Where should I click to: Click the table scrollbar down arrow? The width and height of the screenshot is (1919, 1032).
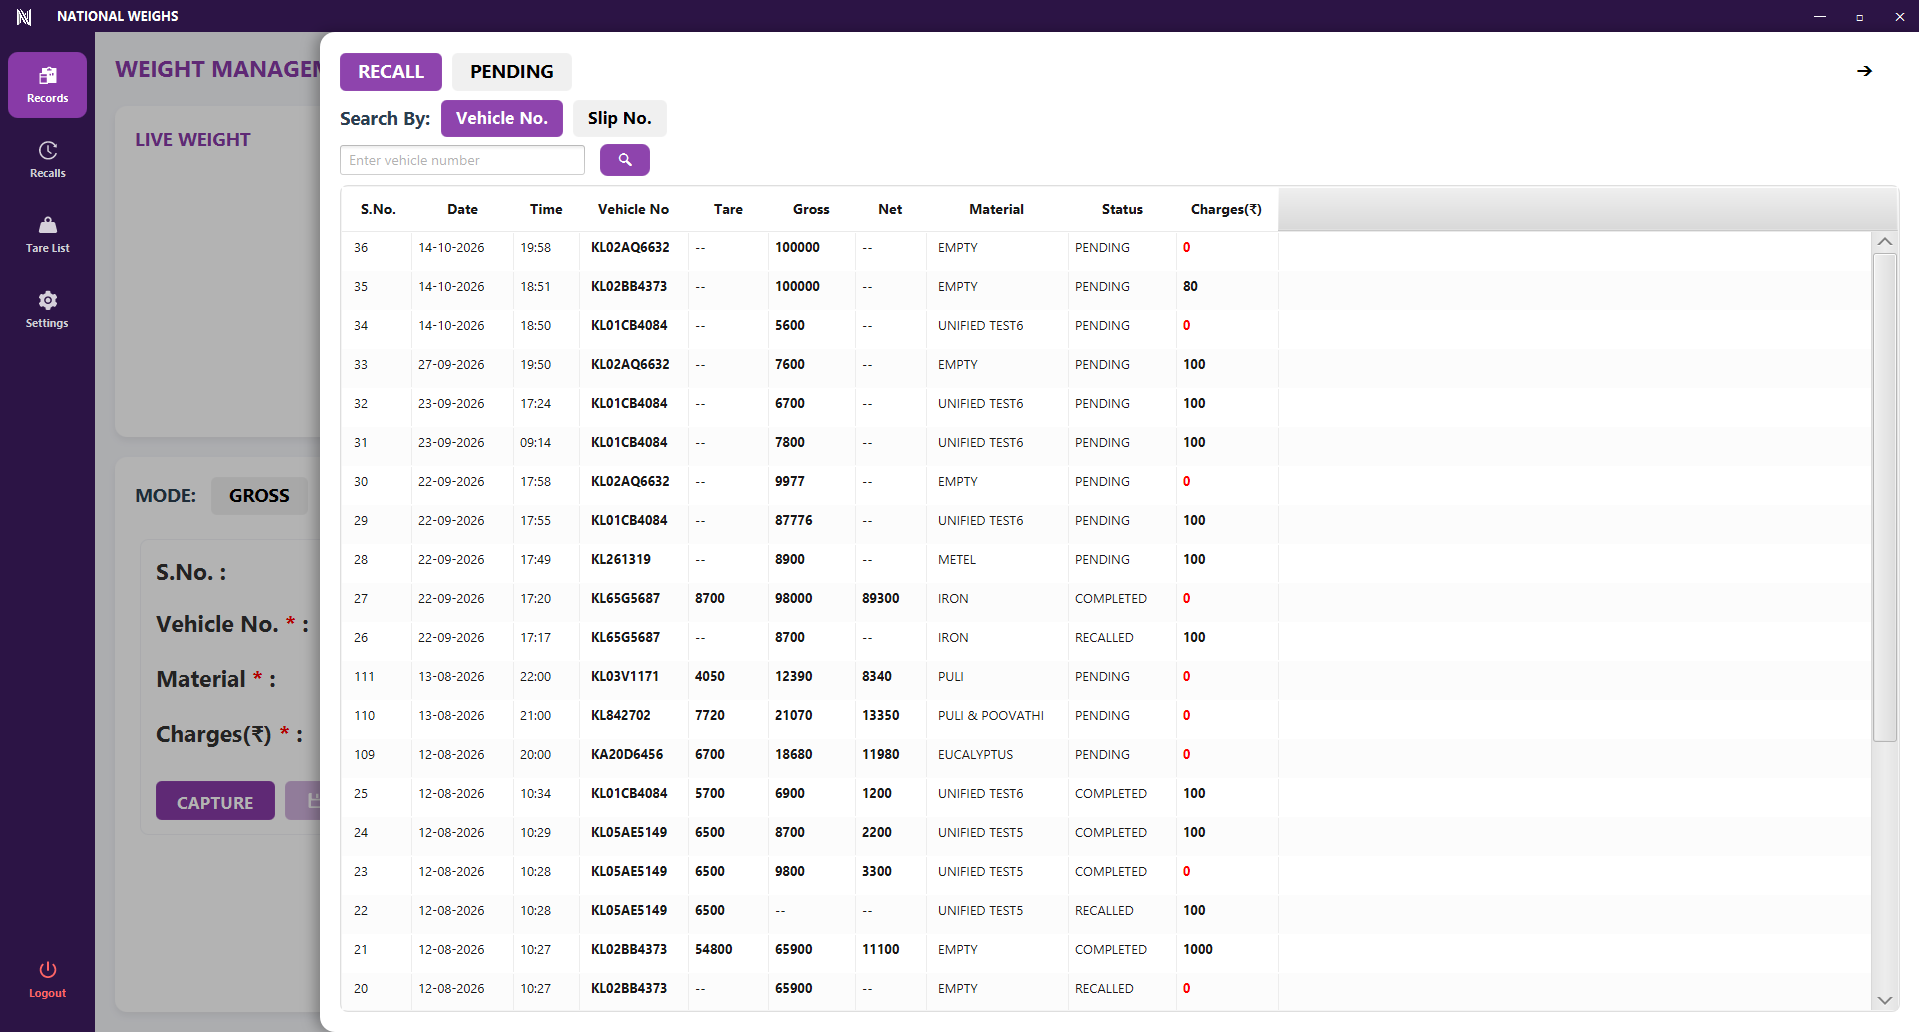tap(1885, 1000)
